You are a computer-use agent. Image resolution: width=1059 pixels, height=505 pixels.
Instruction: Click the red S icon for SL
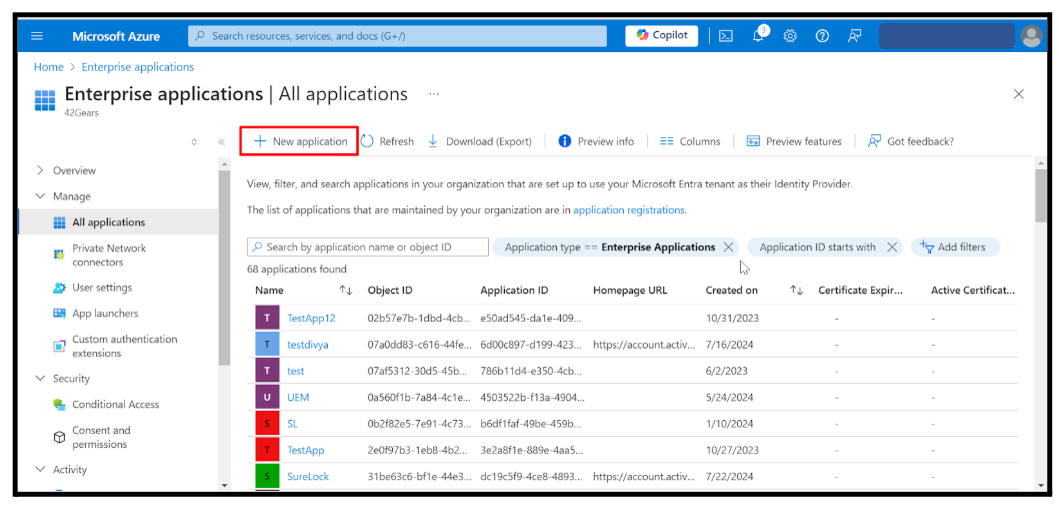267,424
